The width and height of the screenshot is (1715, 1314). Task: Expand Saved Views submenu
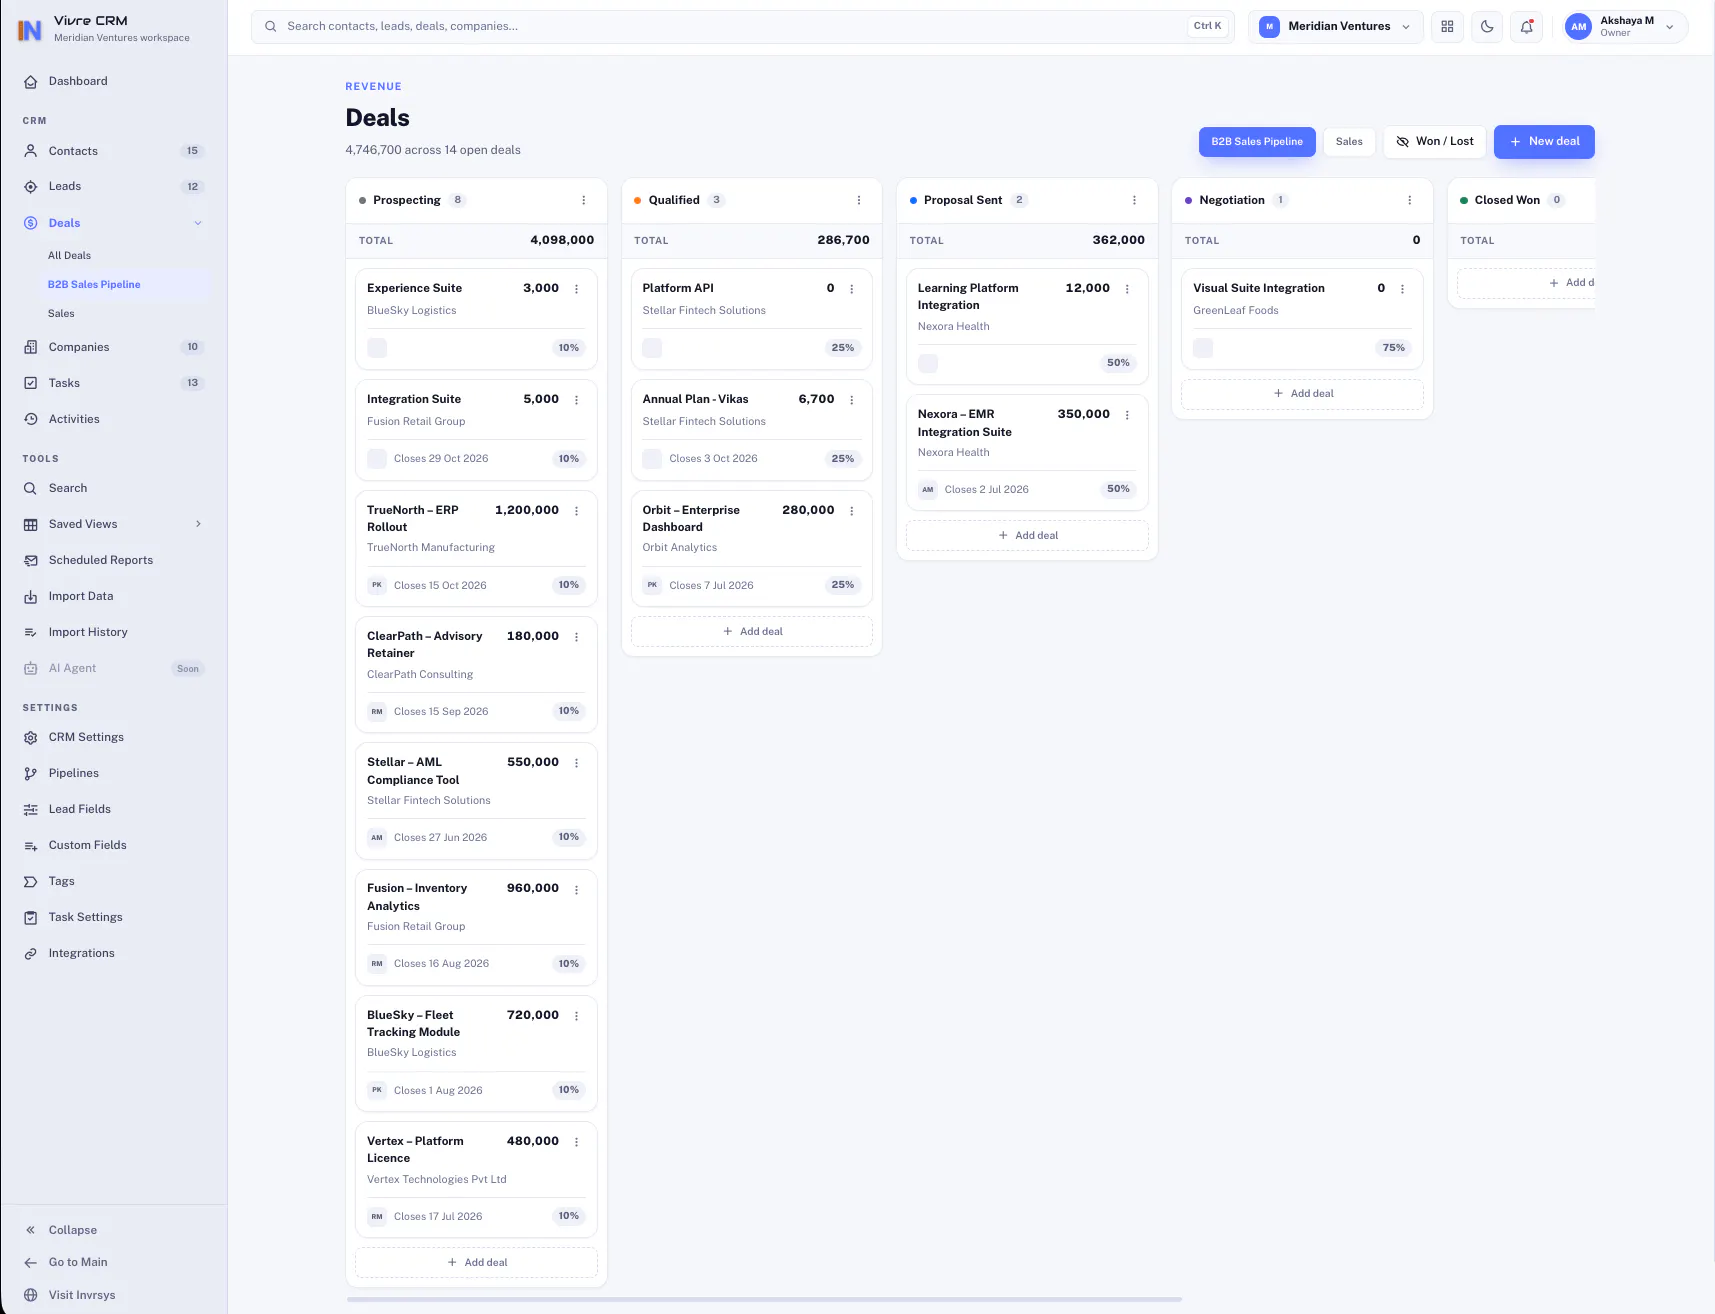198,524
